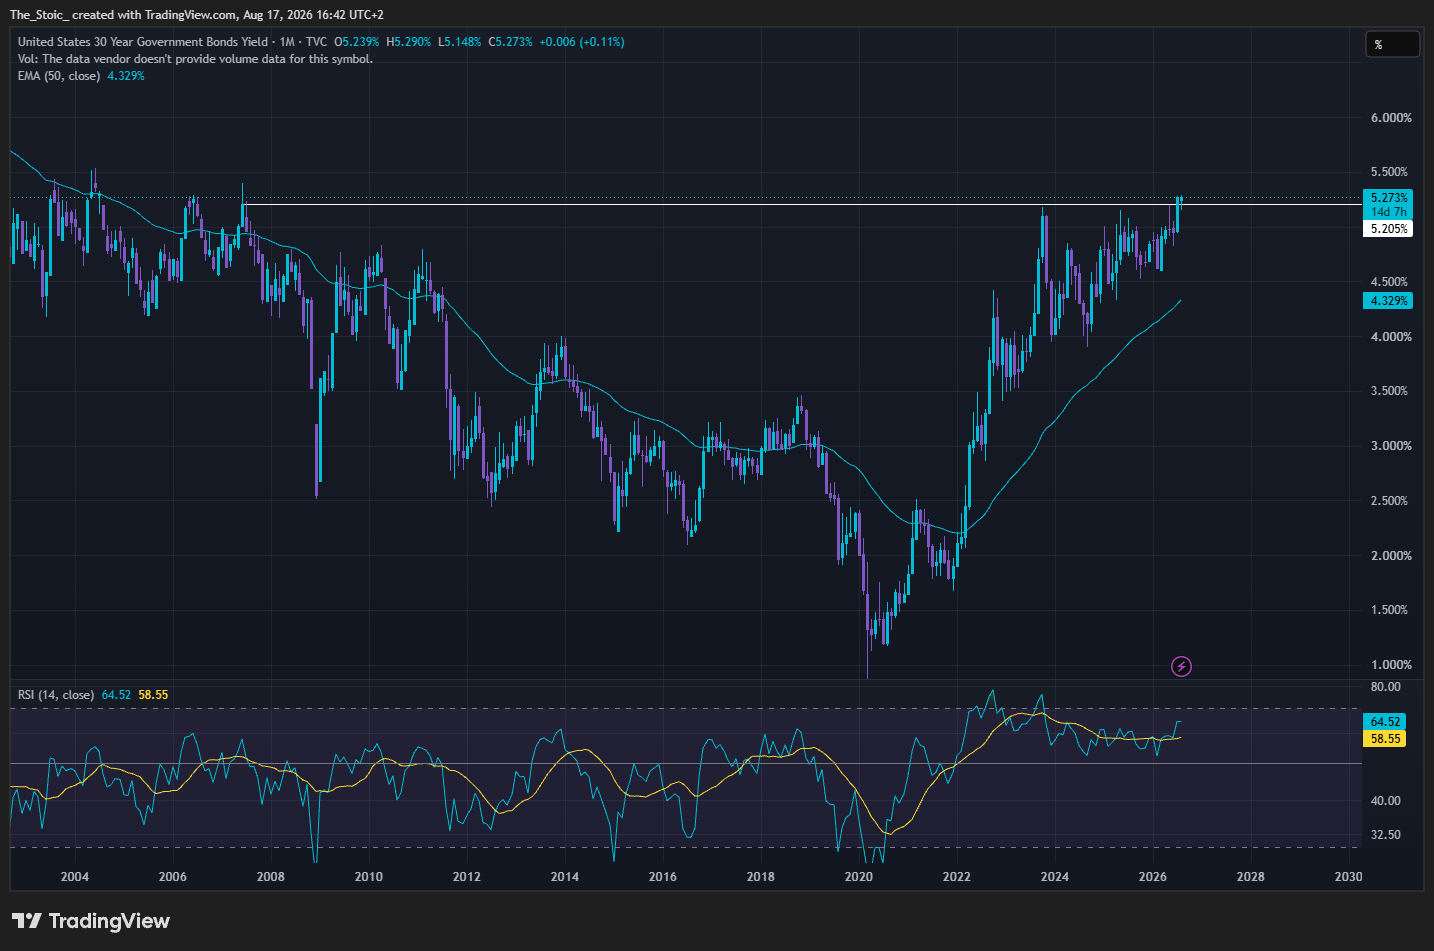Click the 2008 label on the time axis
The image size is (1434, 951).
[271, 877]
